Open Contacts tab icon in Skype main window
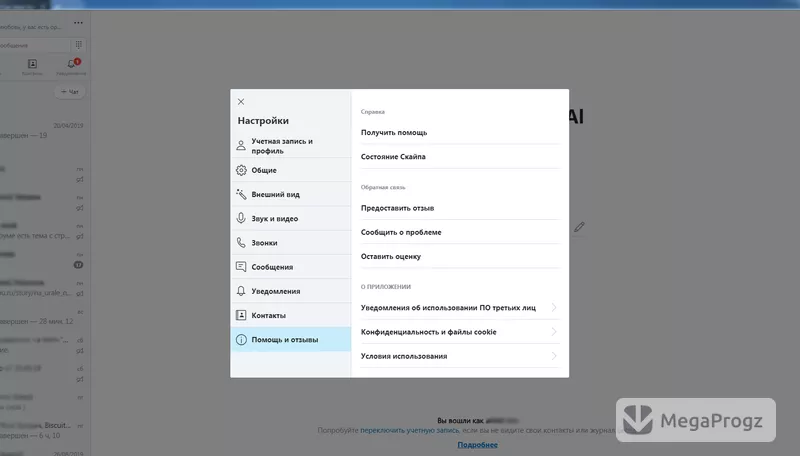Screen dimensions: 800x456 click(32, 66)
